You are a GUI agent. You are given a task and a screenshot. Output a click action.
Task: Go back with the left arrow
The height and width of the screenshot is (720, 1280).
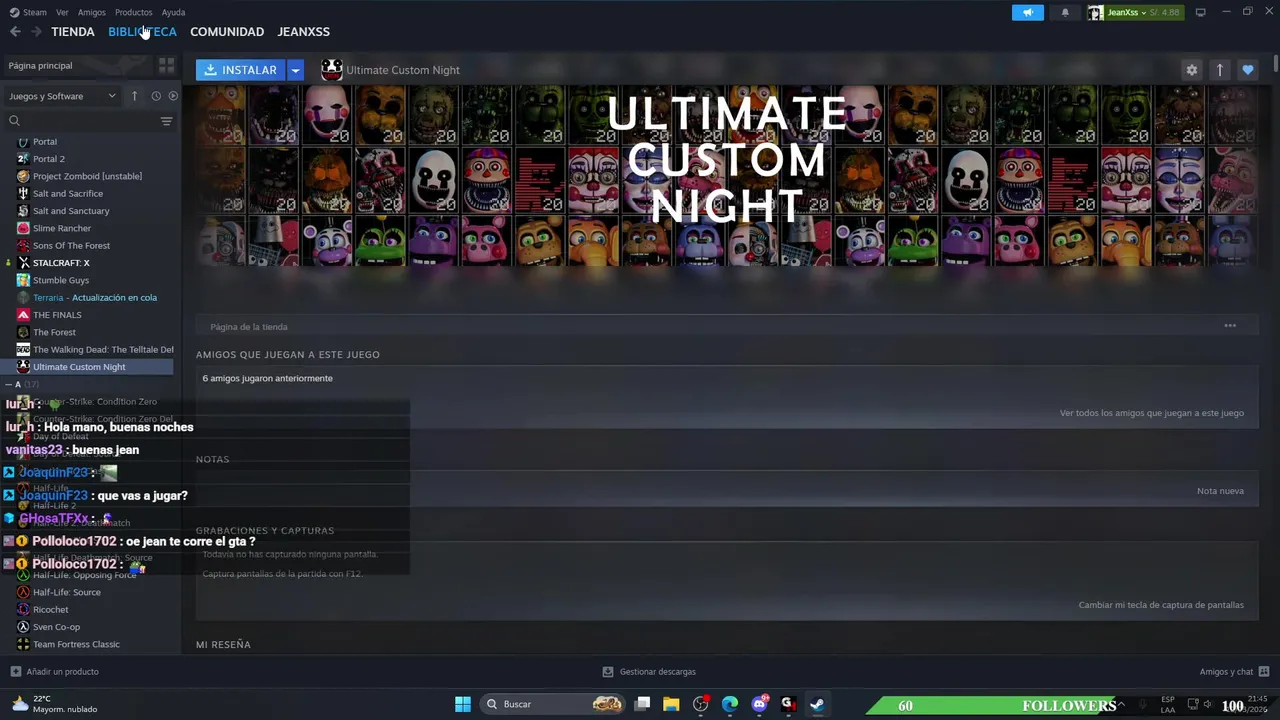15,32
